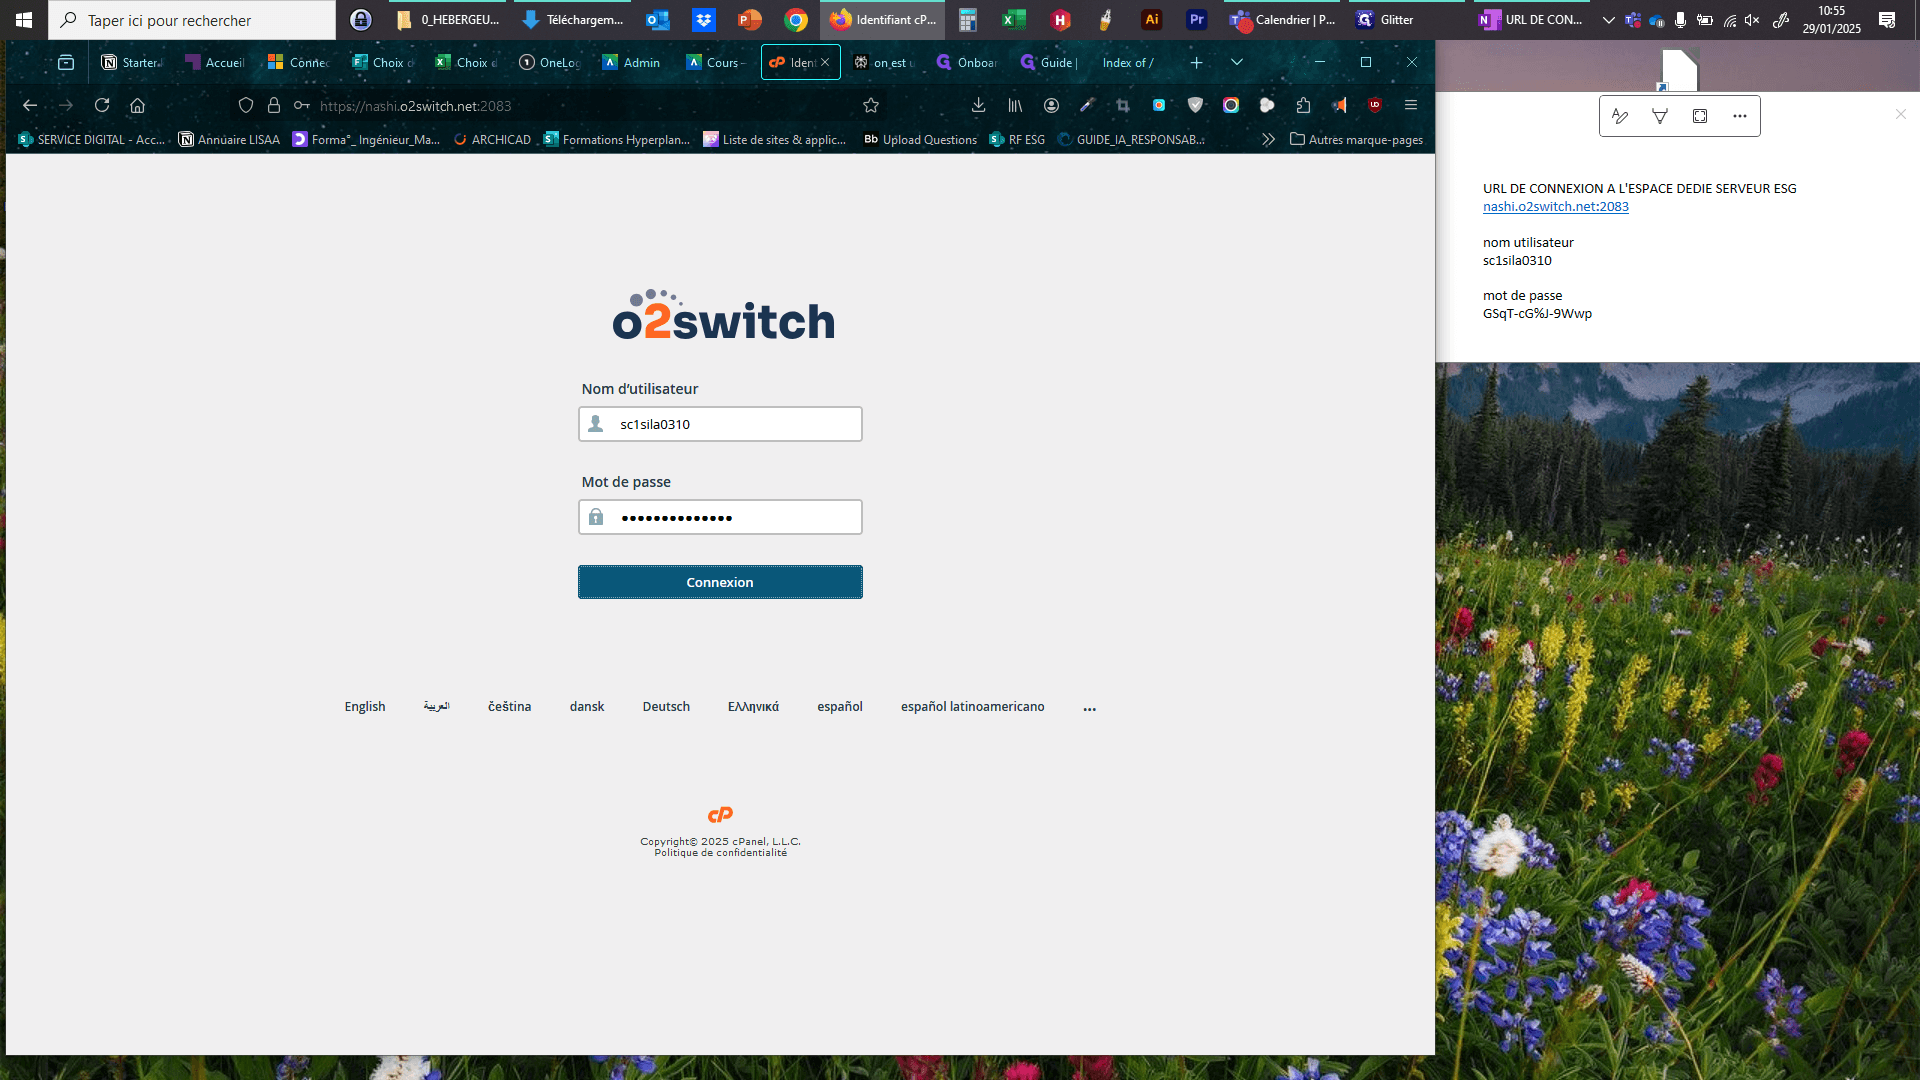Open the Upload Questions bookmark
Viewport: 1920px width, 1080px height.
[x=920, y=140]
